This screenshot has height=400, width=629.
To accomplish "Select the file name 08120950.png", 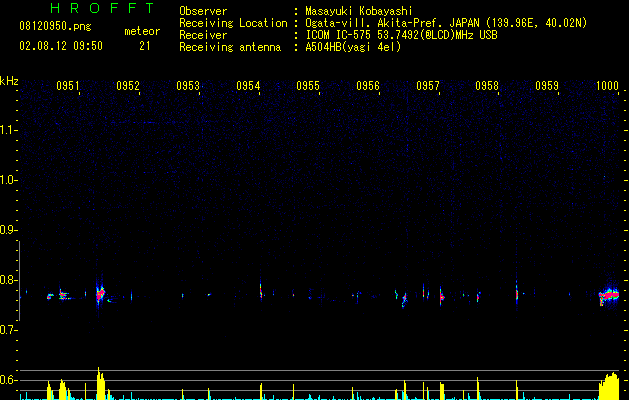I will [x=55, y=27].
